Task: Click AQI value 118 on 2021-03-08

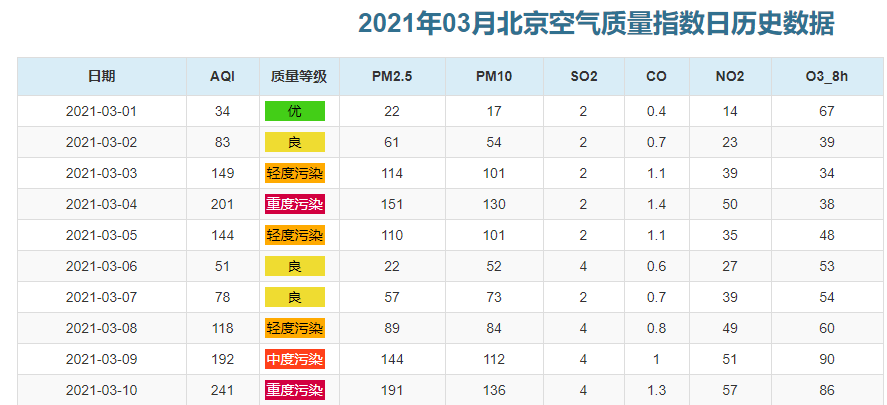Action: (222, 329)
